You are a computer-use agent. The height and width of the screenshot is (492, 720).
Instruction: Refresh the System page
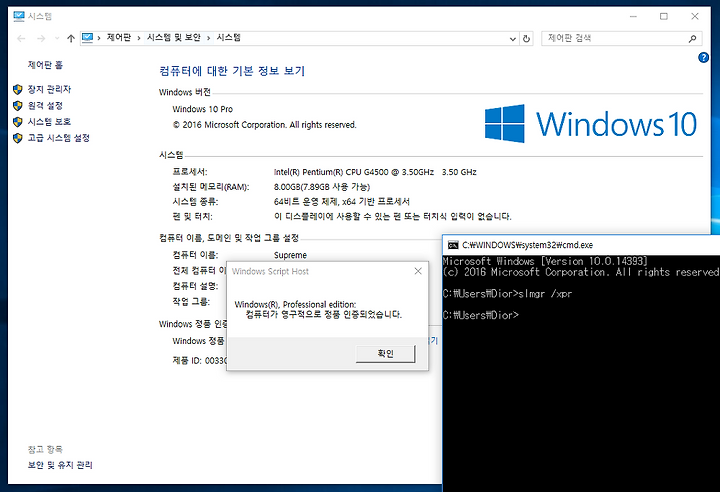click(x=526, y=39)
